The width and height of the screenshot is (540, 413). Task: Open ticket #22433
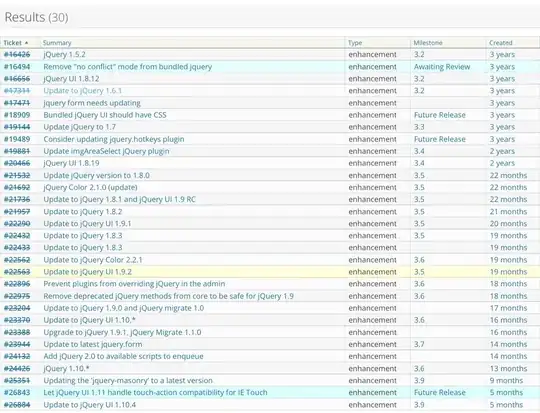coord(17,248)
